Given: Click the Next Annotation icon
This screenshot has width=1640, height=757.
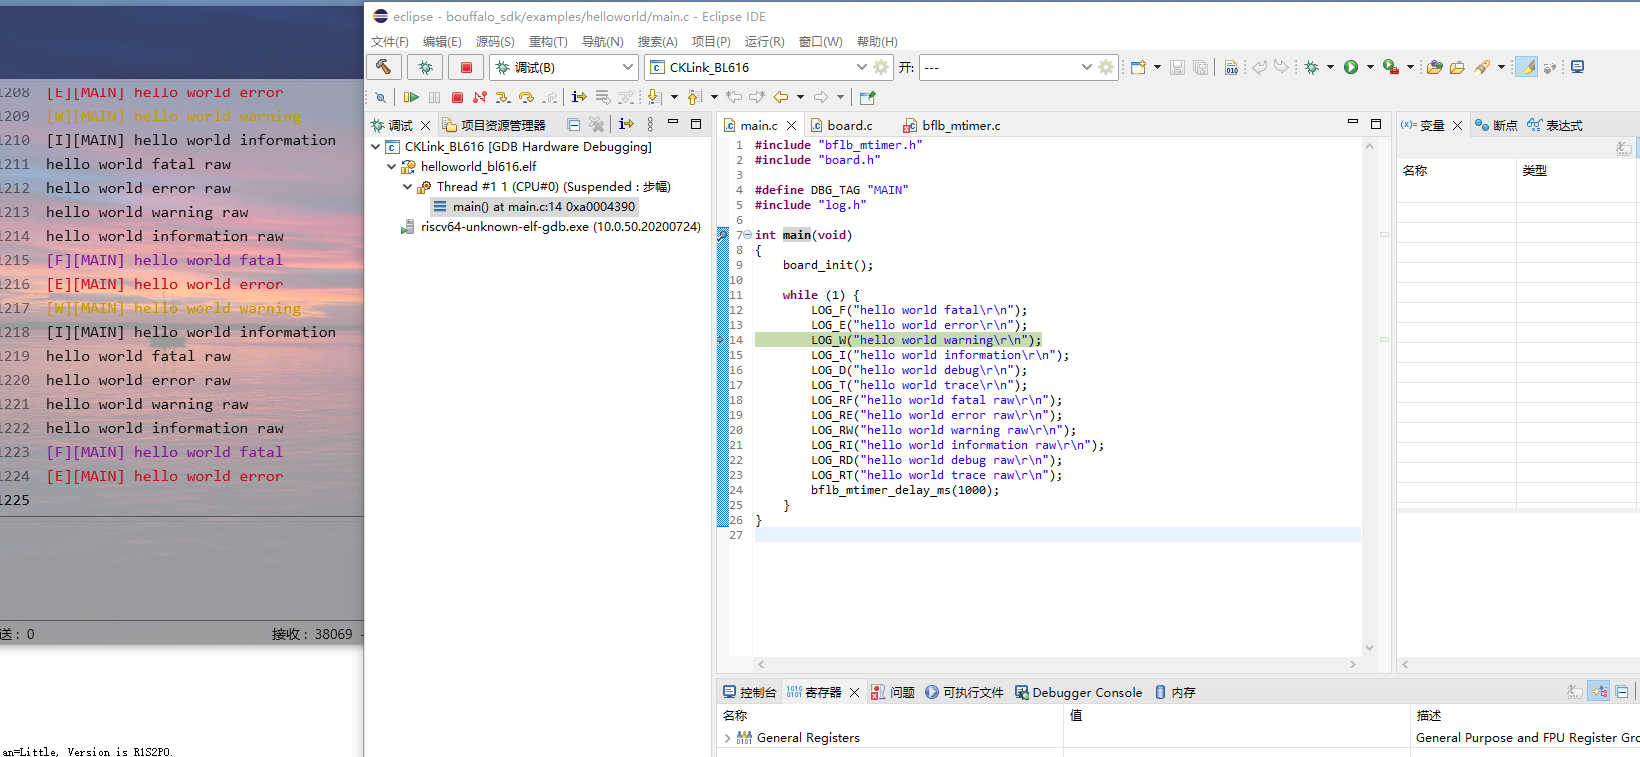Looking at the screenshot, I should click(654, 97).
